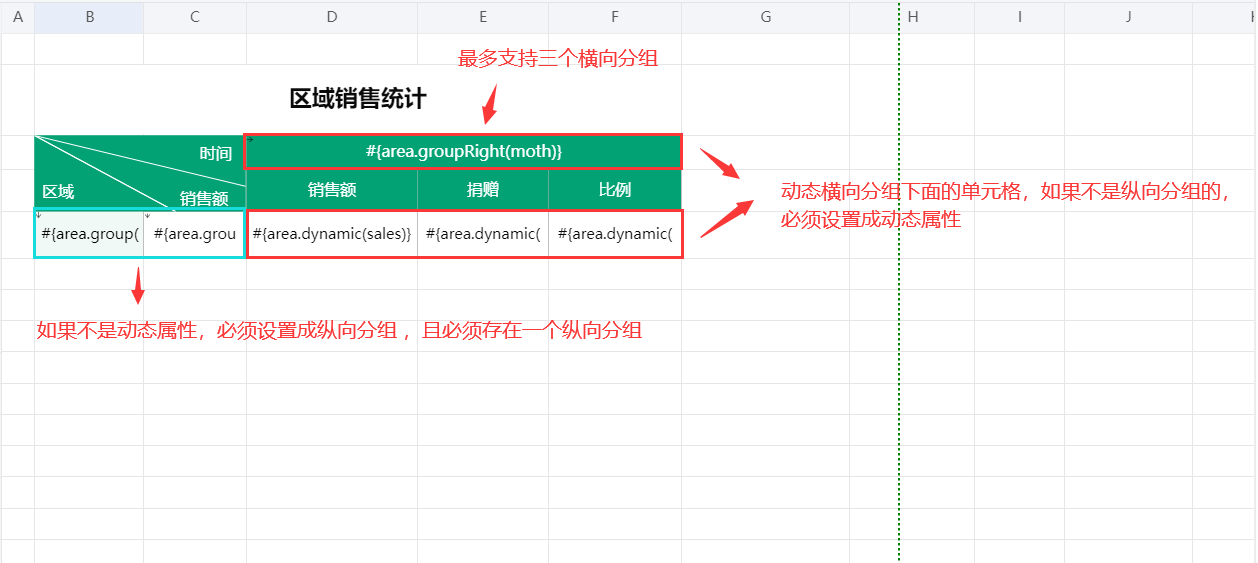This screenshot has width=1258, height=563.
Task: Select the #{area.dynamic(sales)} cell
Action: coord(332,234)
